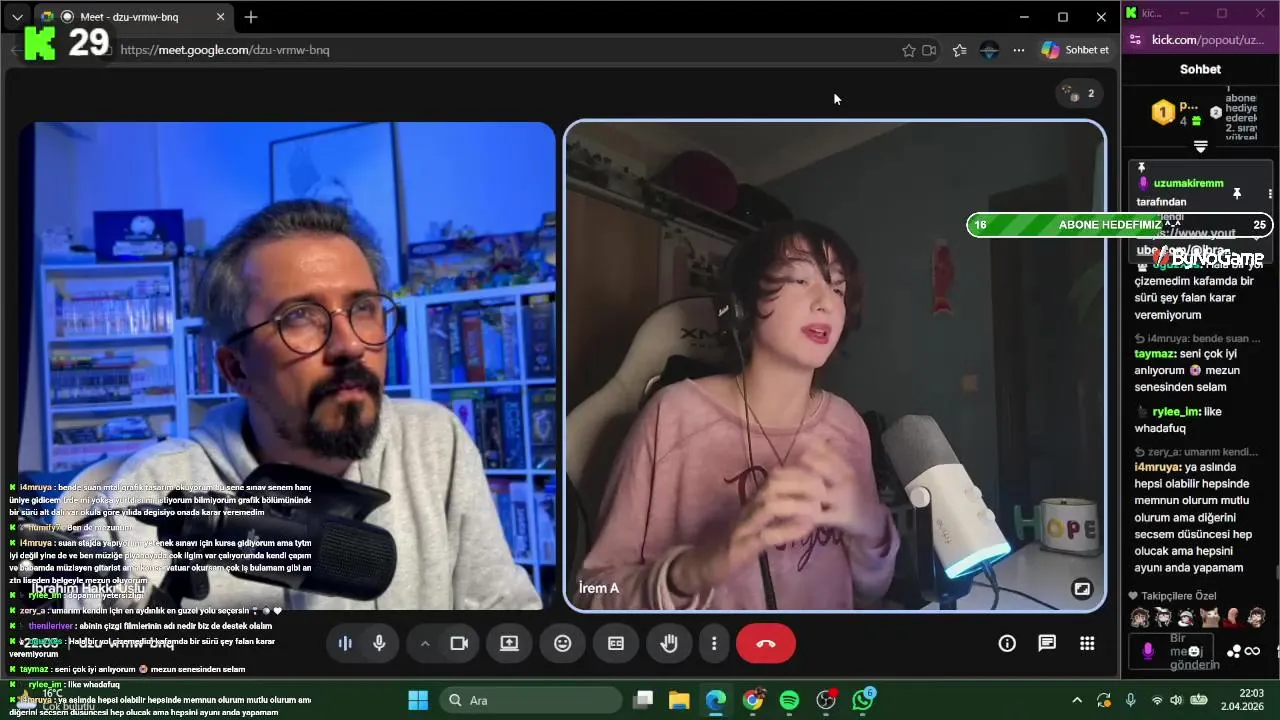Expand the system tray hidden icons chevron
The width and height of the screenshot is (1280, 720).
click(1077, 700)
